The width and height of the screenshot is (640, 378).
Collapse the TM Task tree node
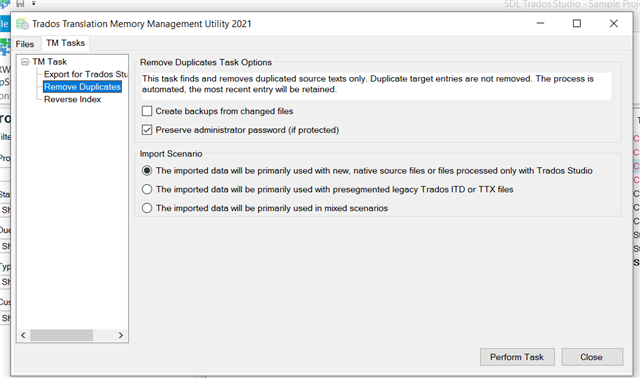pos(25,62)
